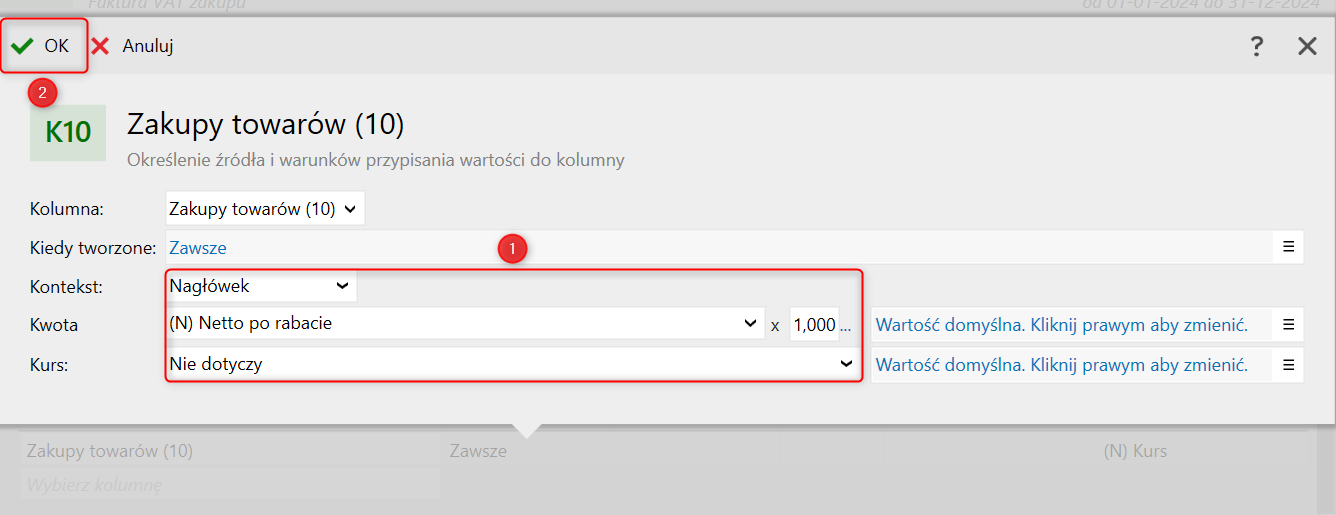Select the Wybierz kolumnę placeholder row

[x=230, y=485]
